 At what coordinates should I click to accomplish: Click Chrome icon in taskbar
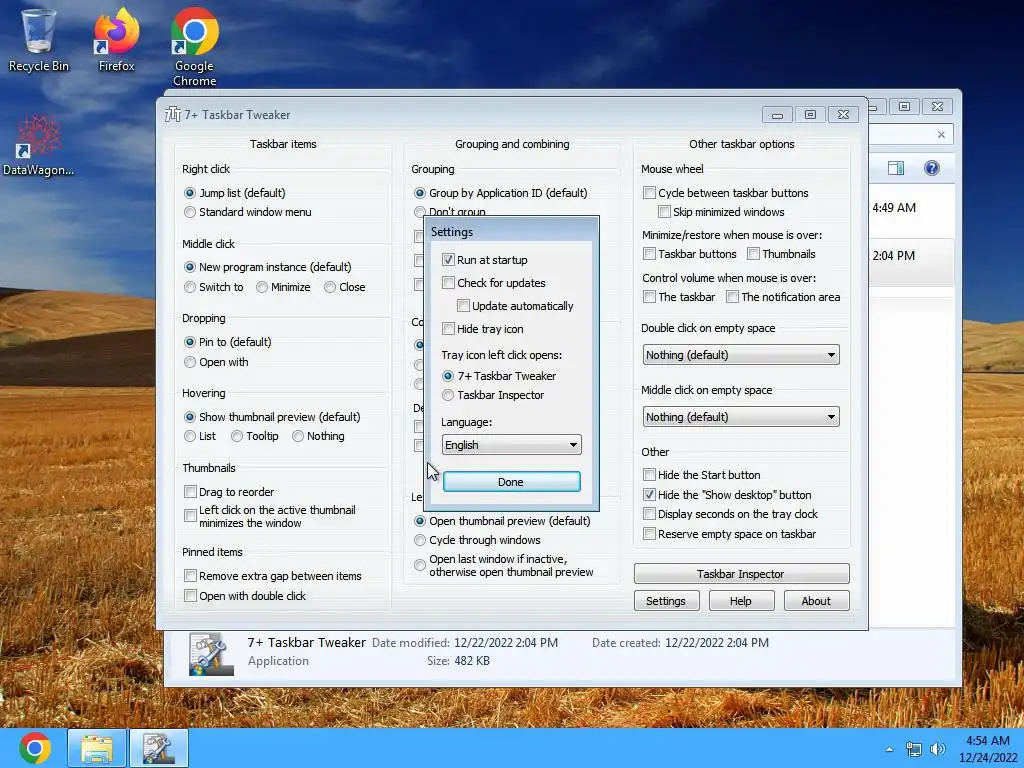[35, 748]
